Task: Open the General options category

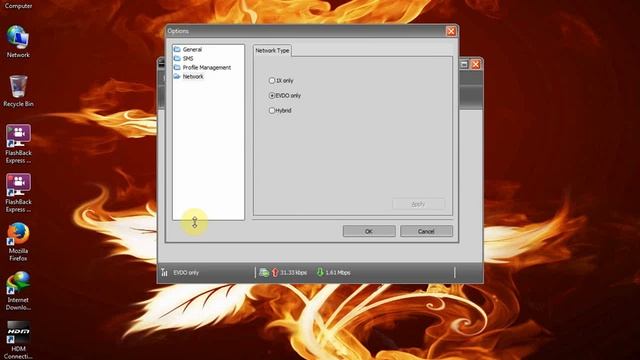Action: pos(192,49)
